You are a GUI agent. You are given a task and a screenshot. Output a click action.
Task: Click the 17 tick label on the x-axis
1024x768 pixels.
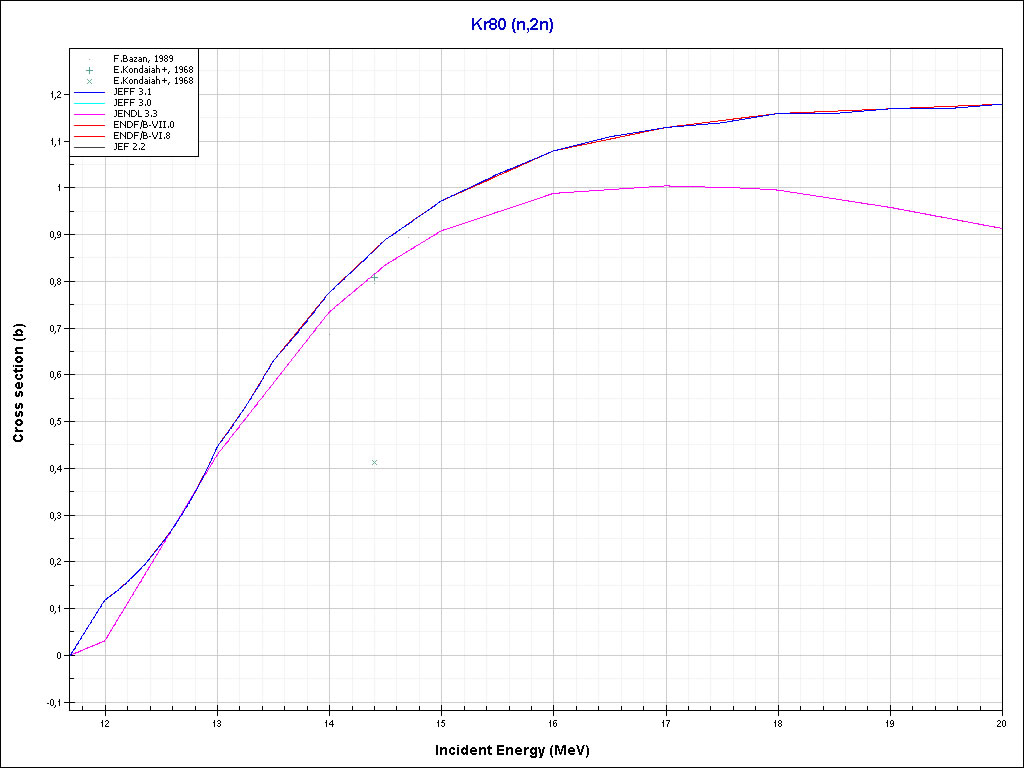[x=666, y=723]
